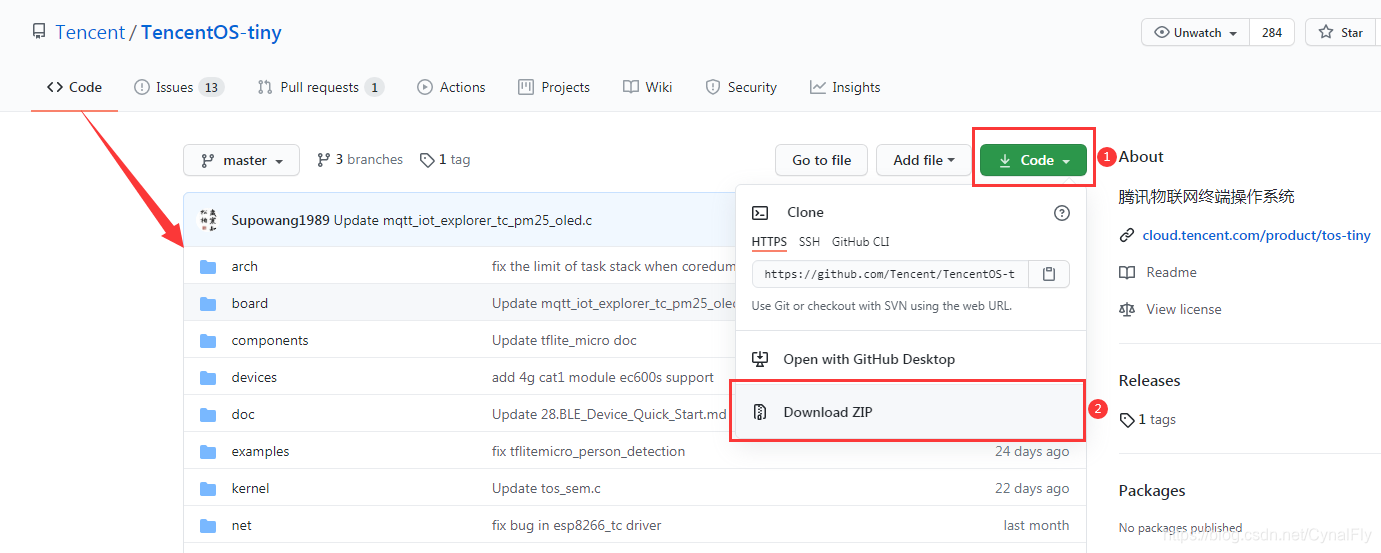The width and height of the screenshot is (1381, 553).
Task: Open the Projects tab
Action: point(554,87)
